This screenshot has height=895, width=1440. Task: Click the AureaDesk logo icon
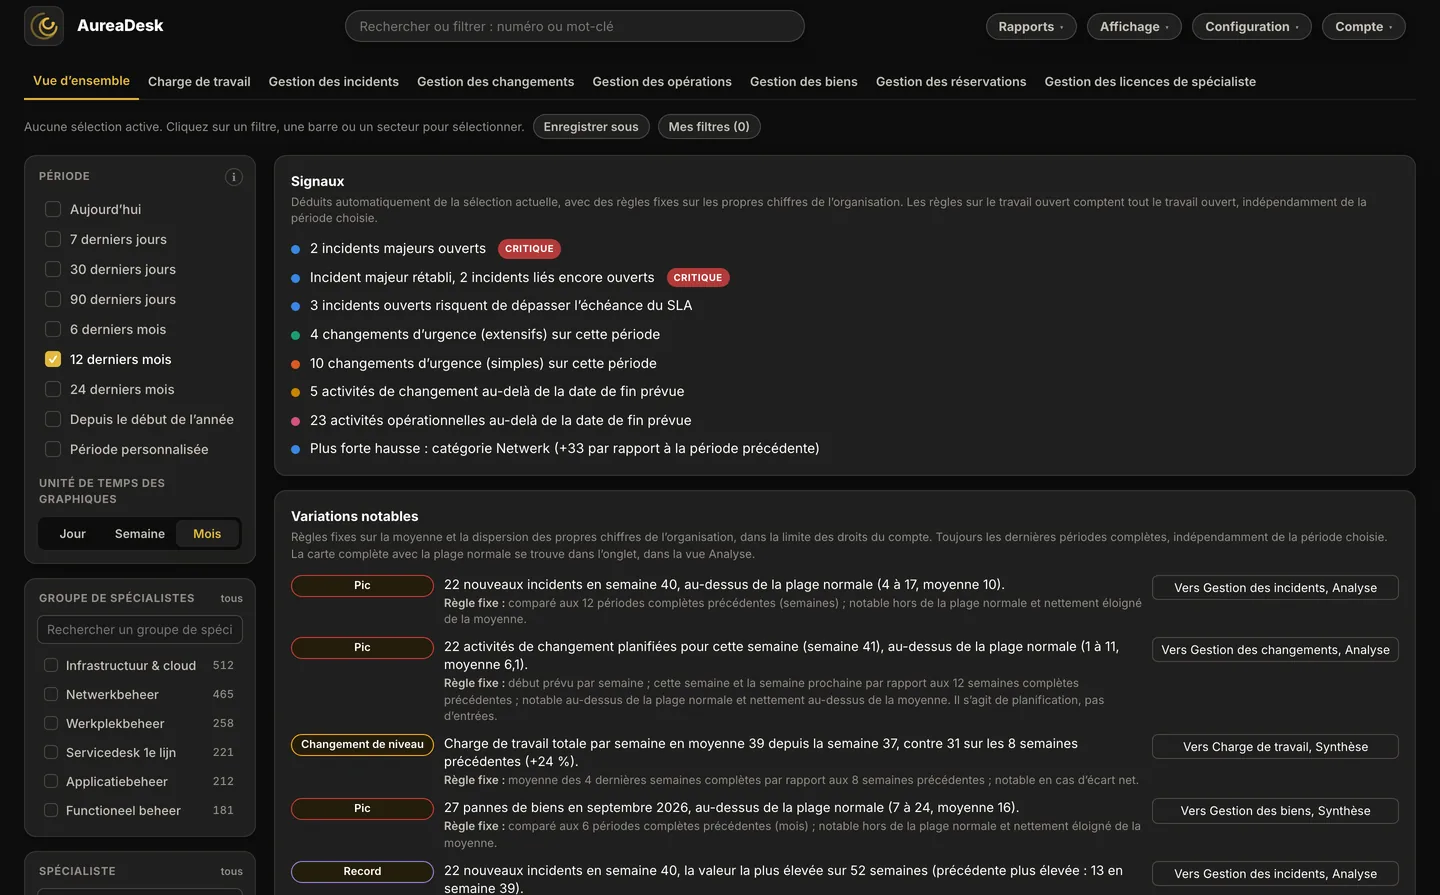click(x=44, y=26)
